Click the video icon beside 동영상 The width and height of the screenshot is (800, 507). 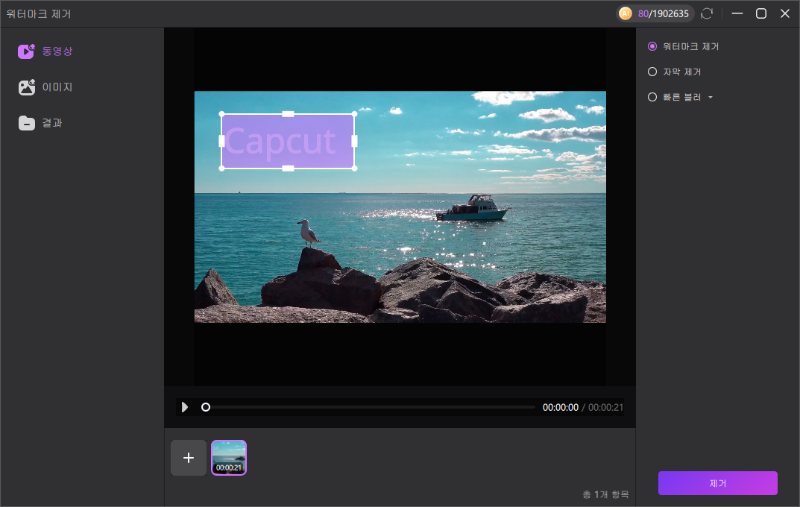(x=27, y=51)
